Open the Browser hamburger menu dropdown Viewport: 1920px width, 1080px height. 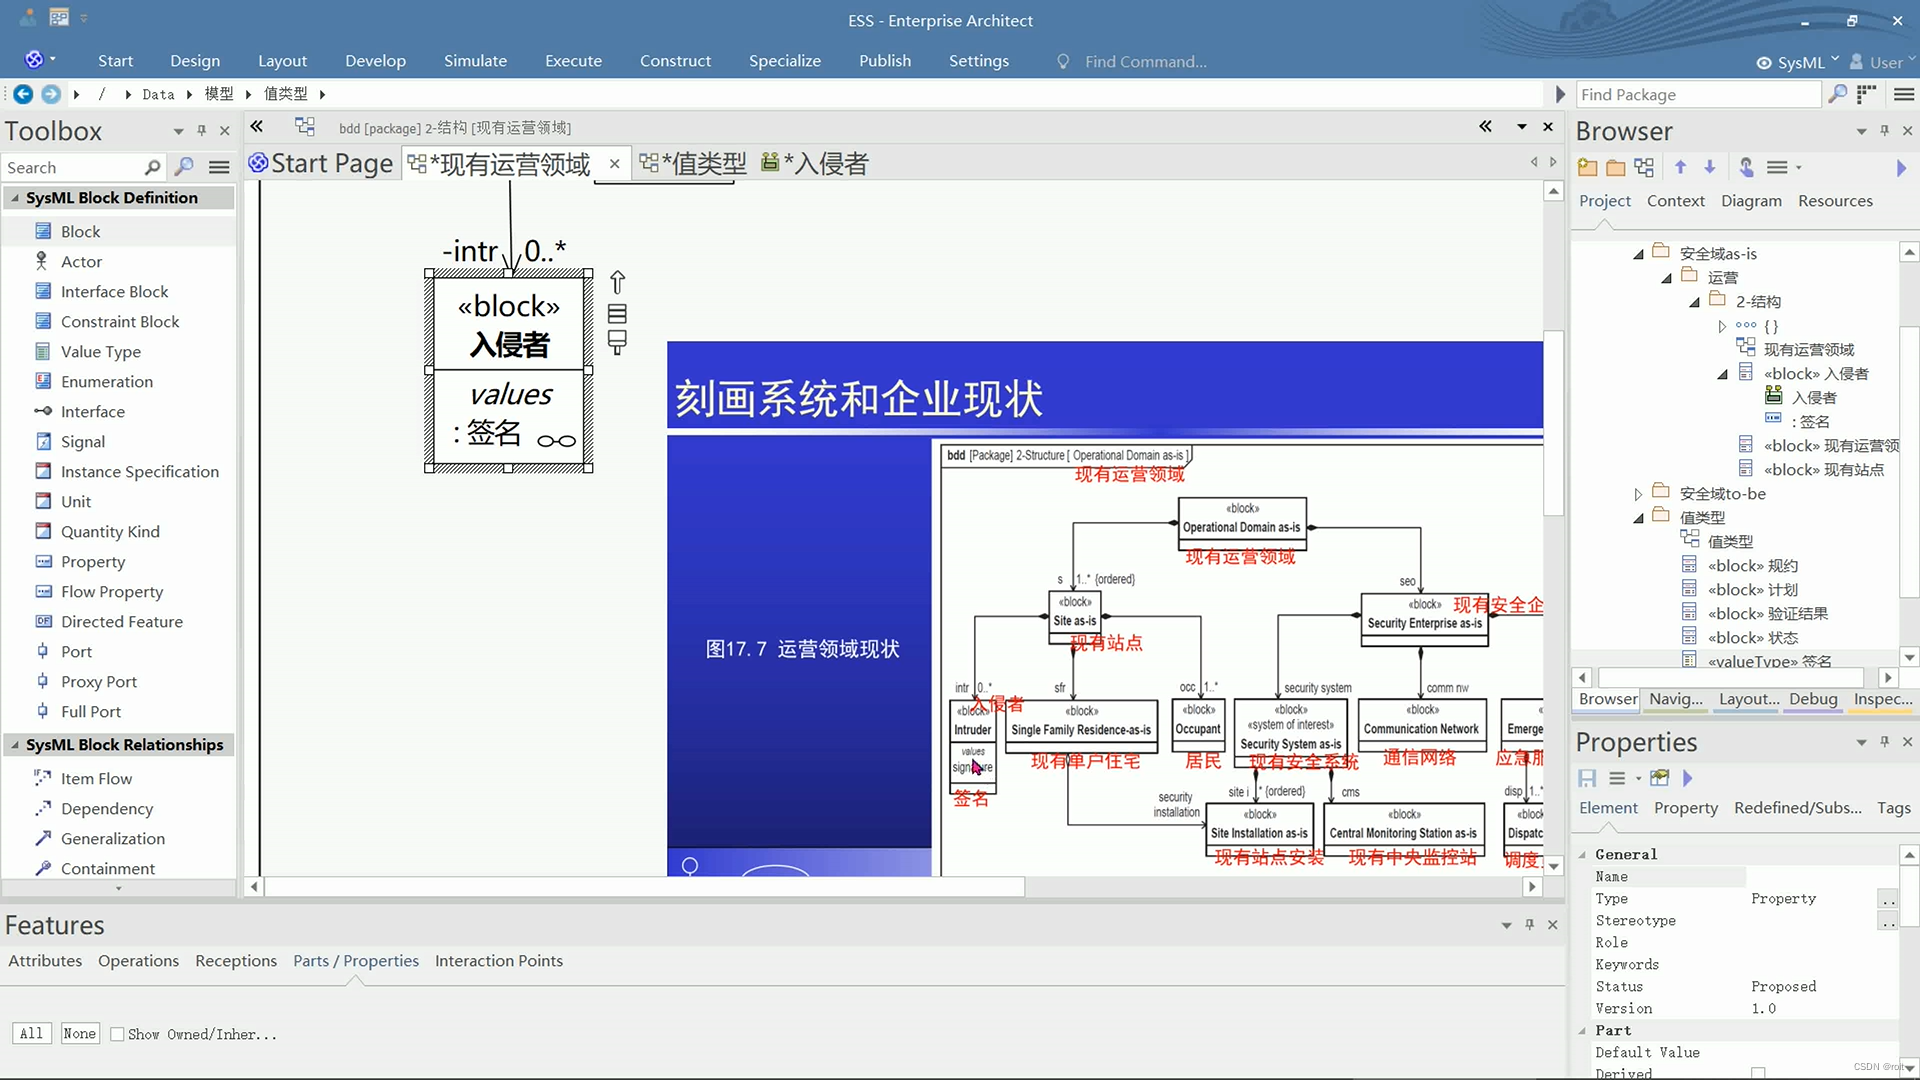[x=1784, y=167]
